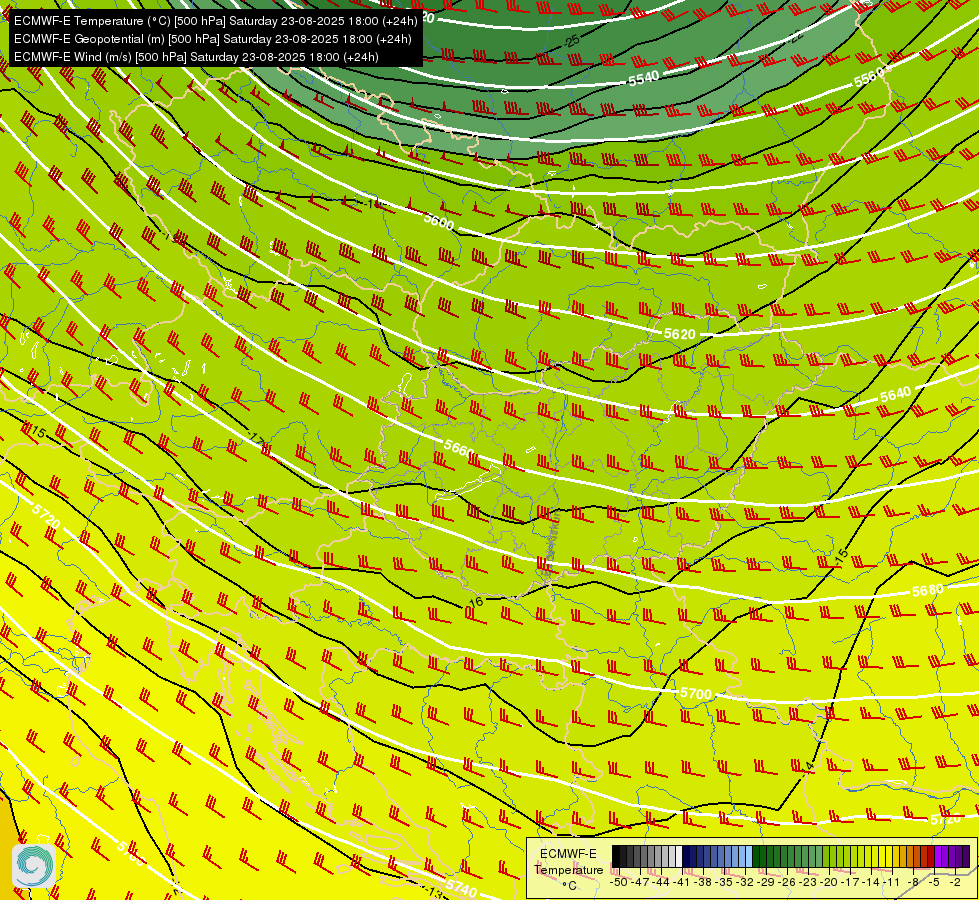979x900 pixels.
Task: Click the -41 tick label in legend
Action: coord(682,882)
